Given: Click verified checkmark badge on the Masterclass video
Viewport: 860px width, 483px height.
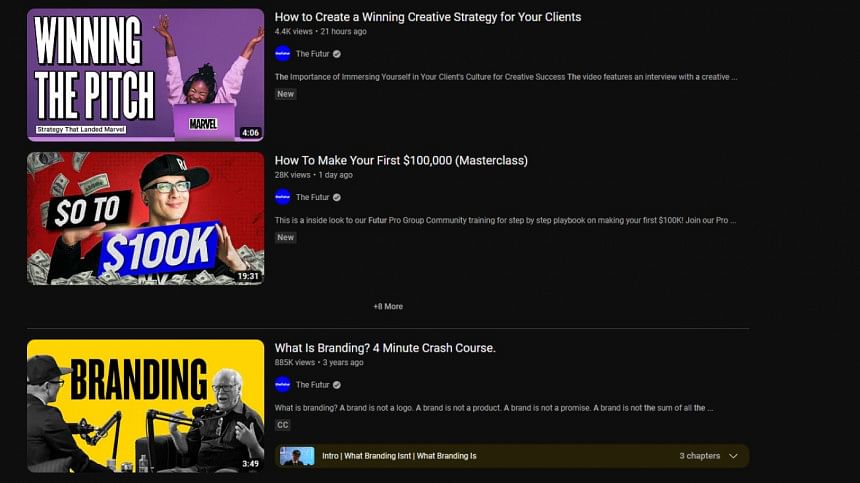Looking at the screenshot, I should [x=337, y=197].
